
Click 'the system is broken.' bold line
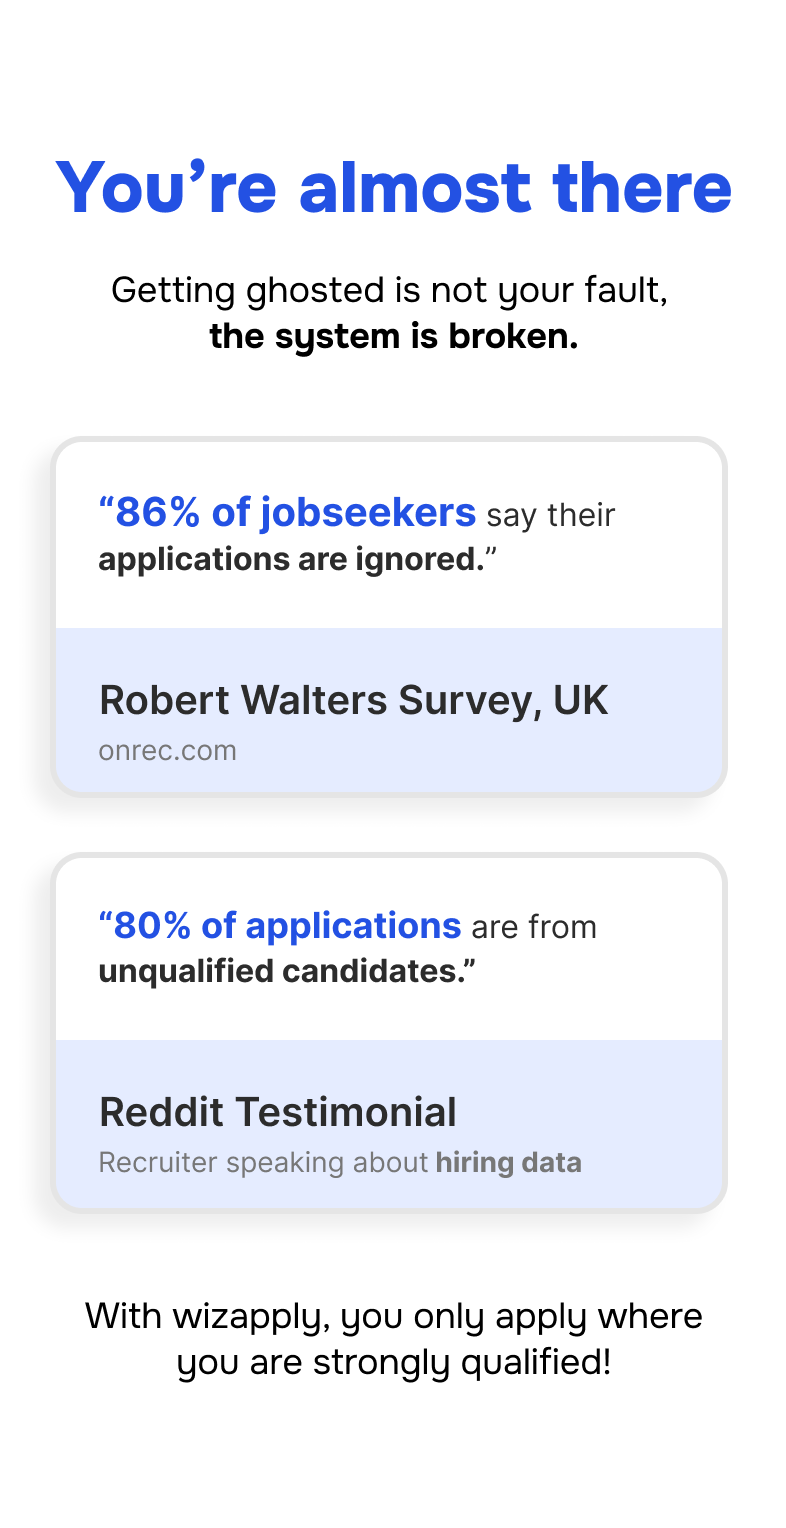(393, 337)
